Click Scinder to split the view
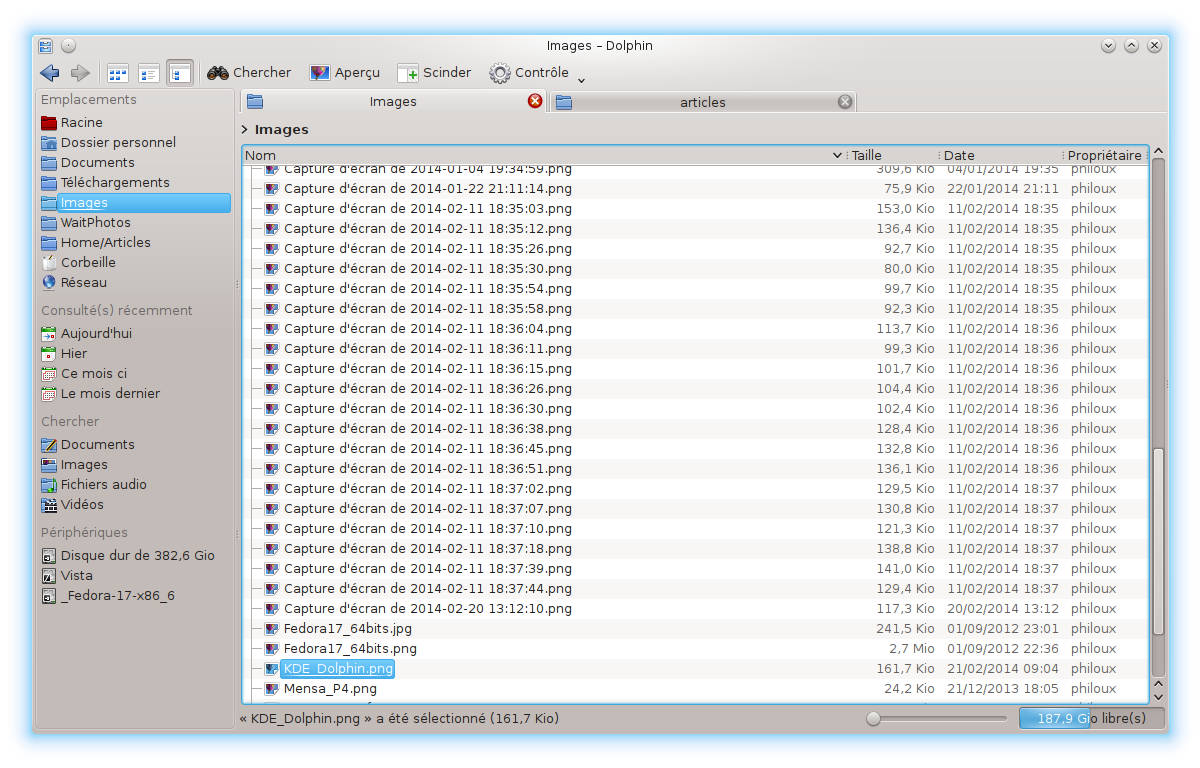Viewport: 1200px width, 768px height. 434,73
